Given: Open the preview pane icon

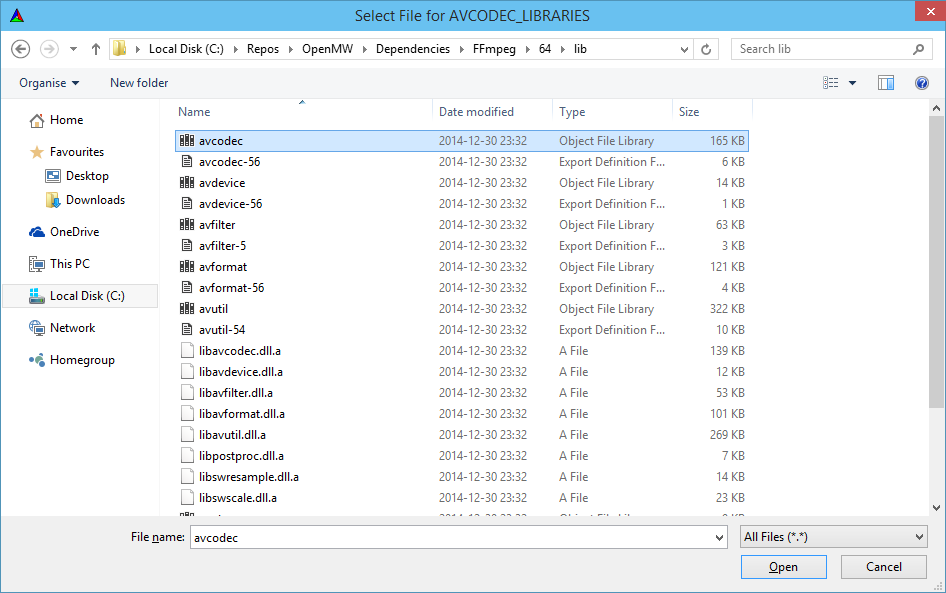Looking at the screenshot, I should 886,83.
